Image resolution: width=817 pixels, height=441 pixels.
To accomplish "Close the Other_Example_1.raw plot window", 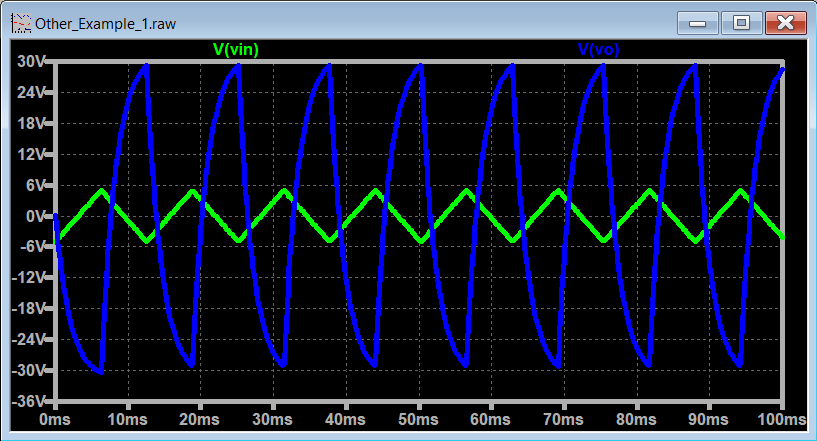I will (785, 22).
